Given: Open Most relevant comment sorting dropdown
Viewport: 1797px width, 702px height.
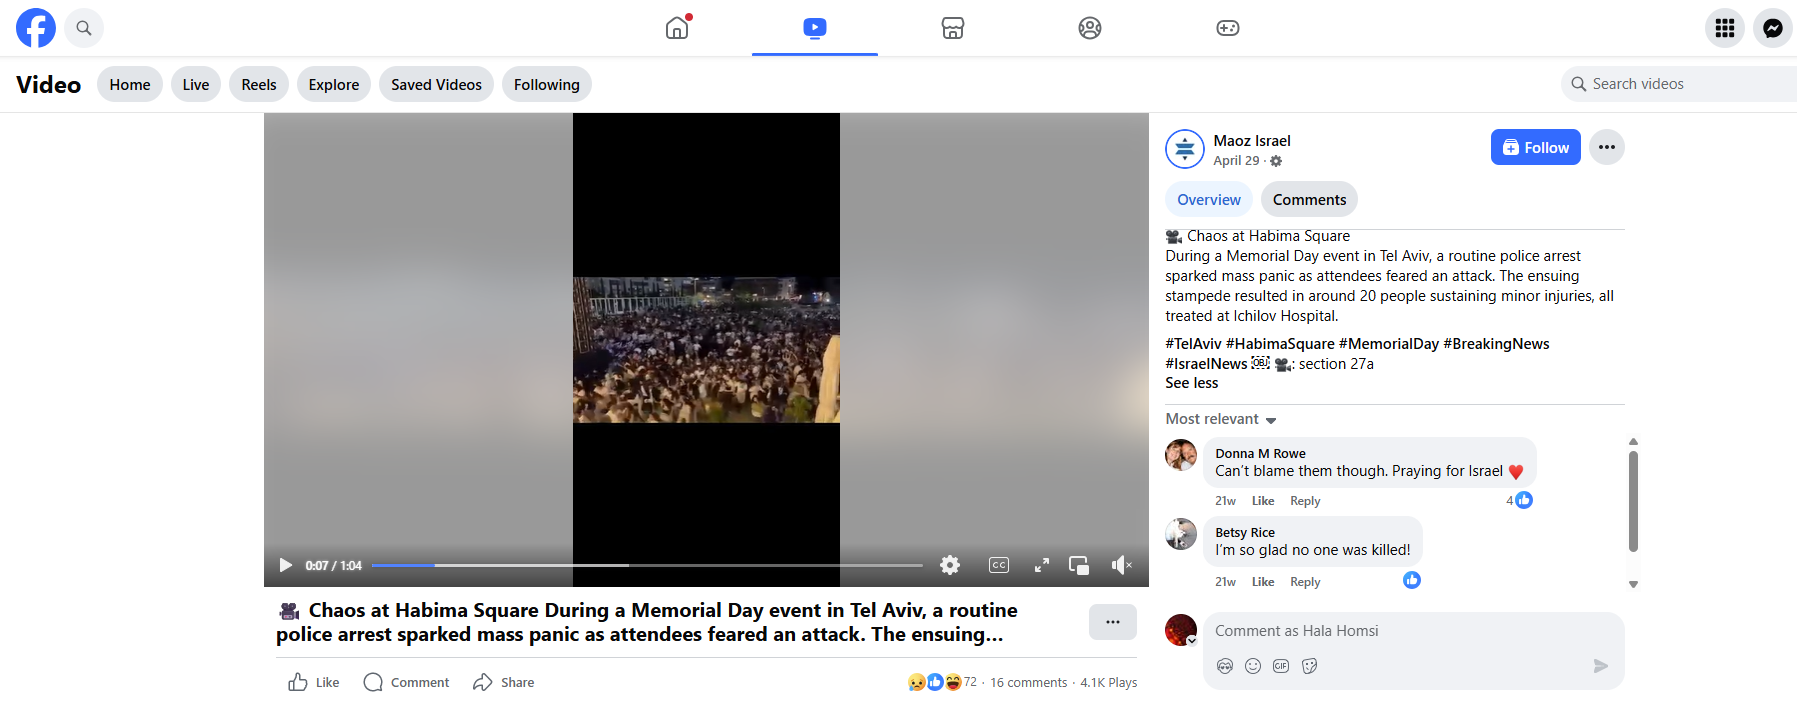Looking at the screenshot, I should click(x=1221, y=419).
